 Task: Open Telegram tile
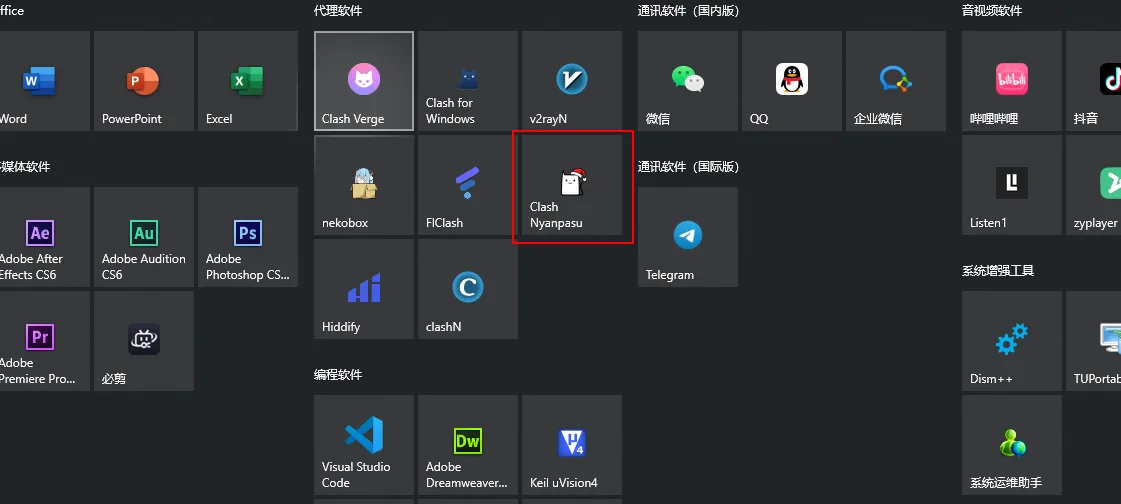click(688, 237)
